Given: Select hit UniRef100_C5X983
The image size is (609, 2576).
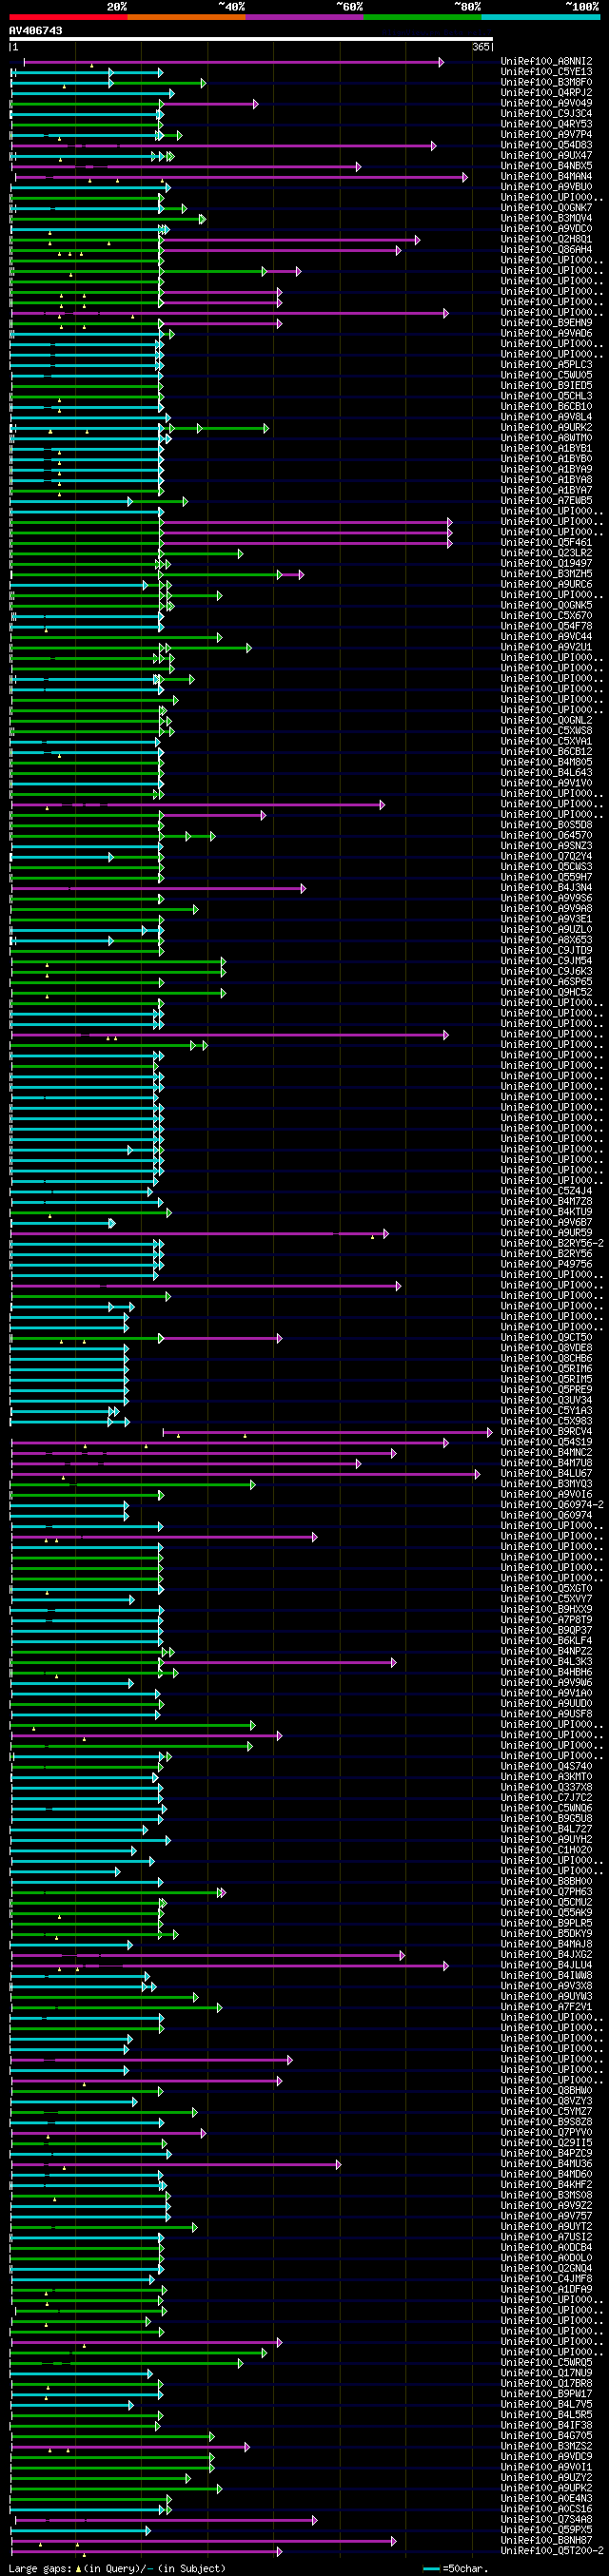Looking at the screenshot, I should [546, 1421].
